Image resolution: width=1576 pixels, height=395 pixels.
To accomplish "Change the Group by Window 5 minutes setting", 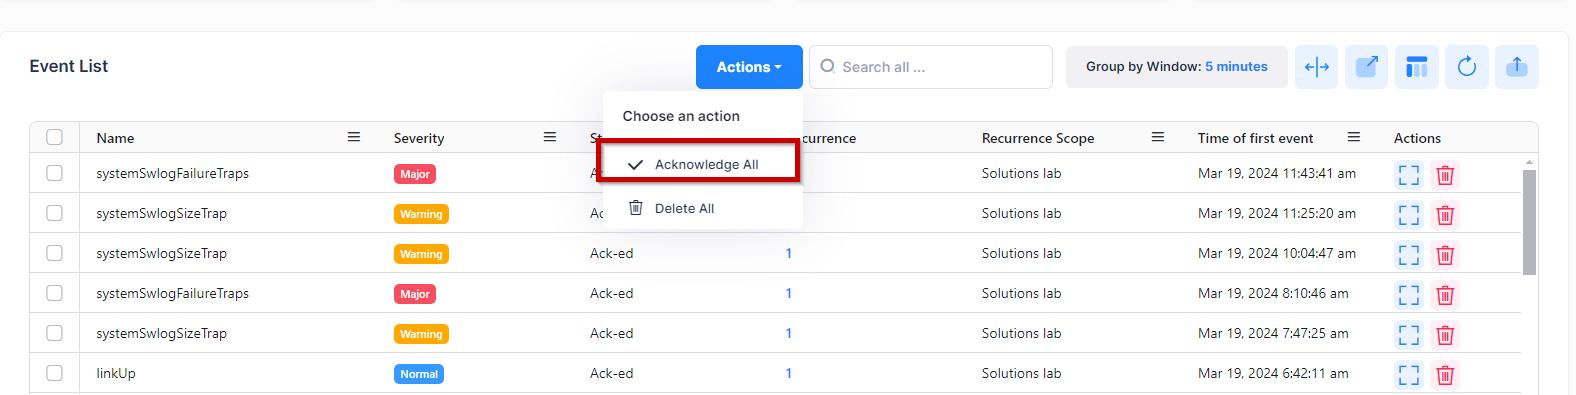I will (1177, 67).
